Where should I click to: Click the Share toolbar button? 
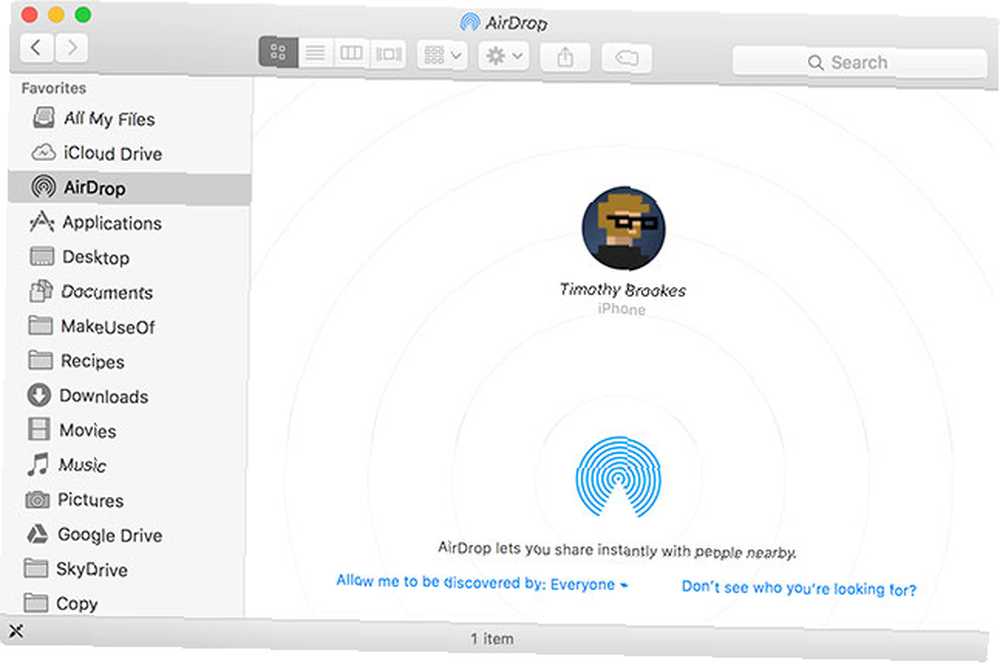point(565,57)
